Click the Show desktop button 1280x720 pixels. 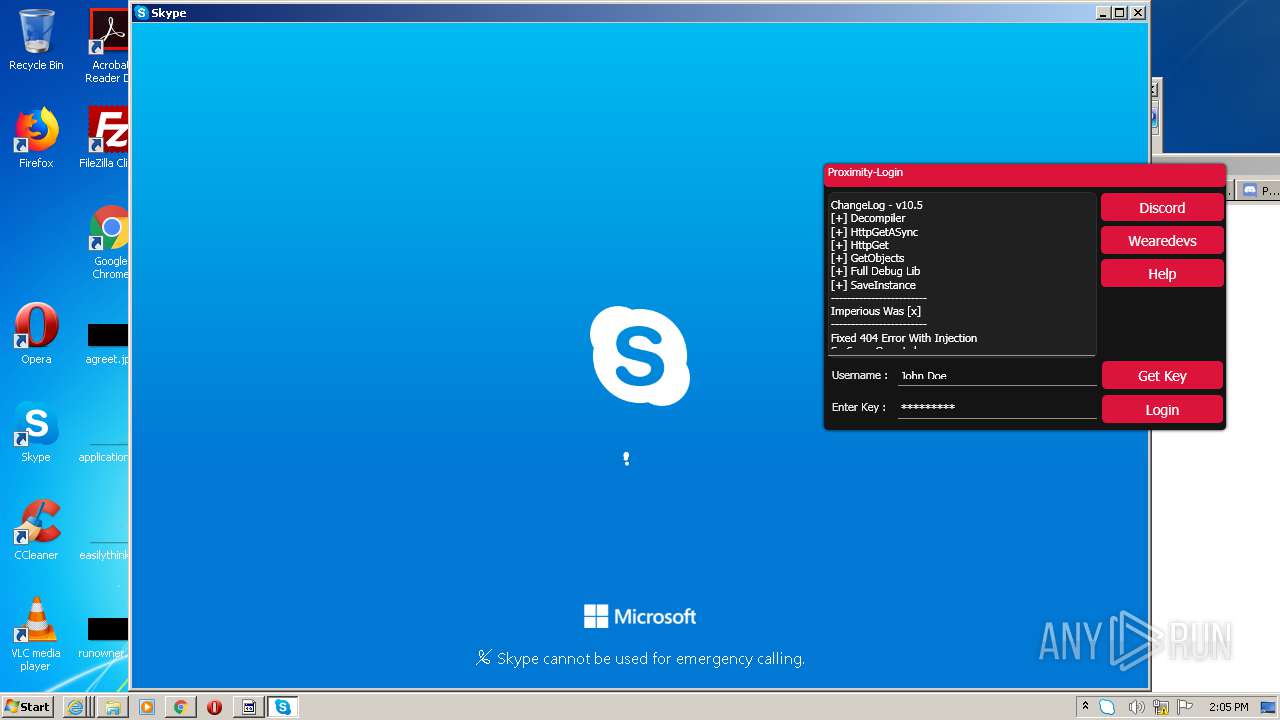pyautogui.click(x=1269, y=707)
